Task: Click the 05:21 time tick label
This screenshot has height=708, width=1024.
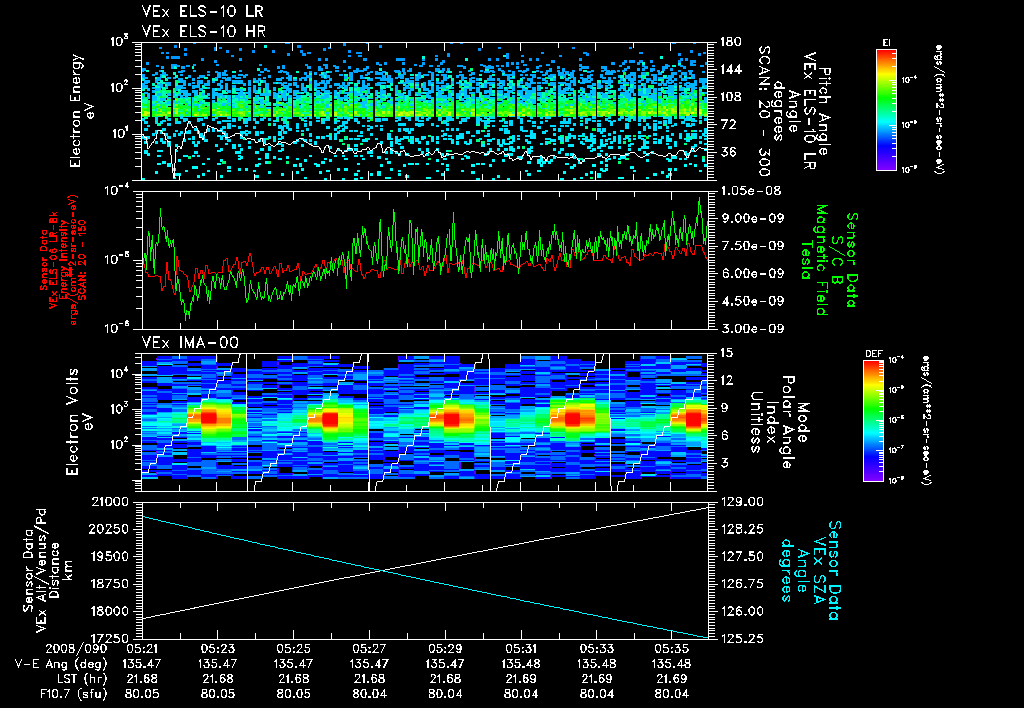Action: [x=142, y=649]
